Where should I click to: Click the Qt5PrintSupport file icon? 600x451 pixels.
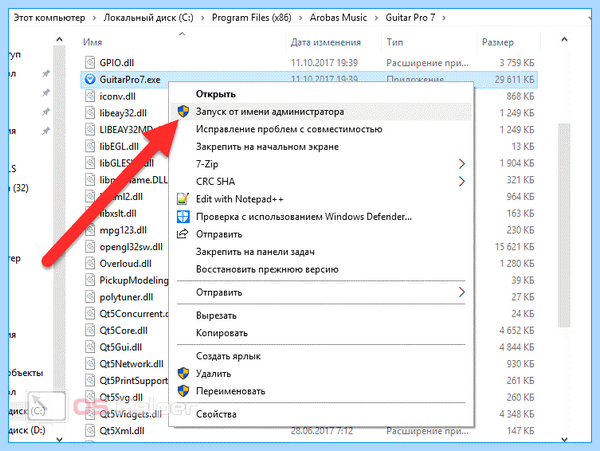tap(90, 381)
